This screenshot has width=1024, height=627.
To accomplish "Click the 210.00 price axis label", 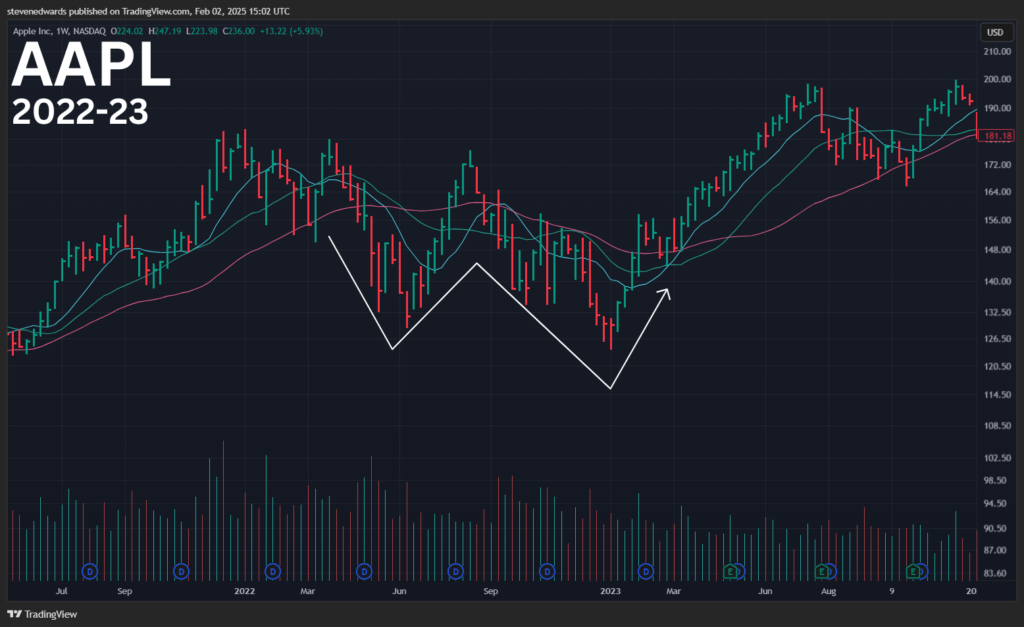I will 997,52.
